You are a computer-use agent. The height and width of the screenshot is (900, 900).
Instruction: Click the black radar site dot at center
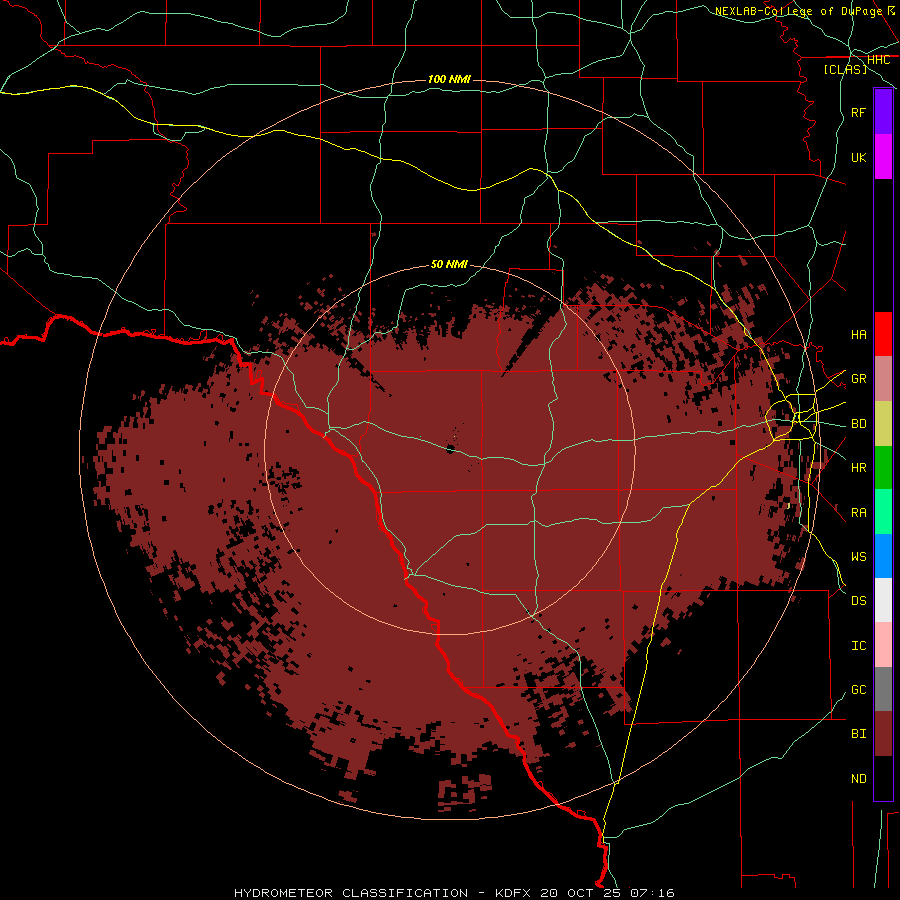[x=451, y=449]
